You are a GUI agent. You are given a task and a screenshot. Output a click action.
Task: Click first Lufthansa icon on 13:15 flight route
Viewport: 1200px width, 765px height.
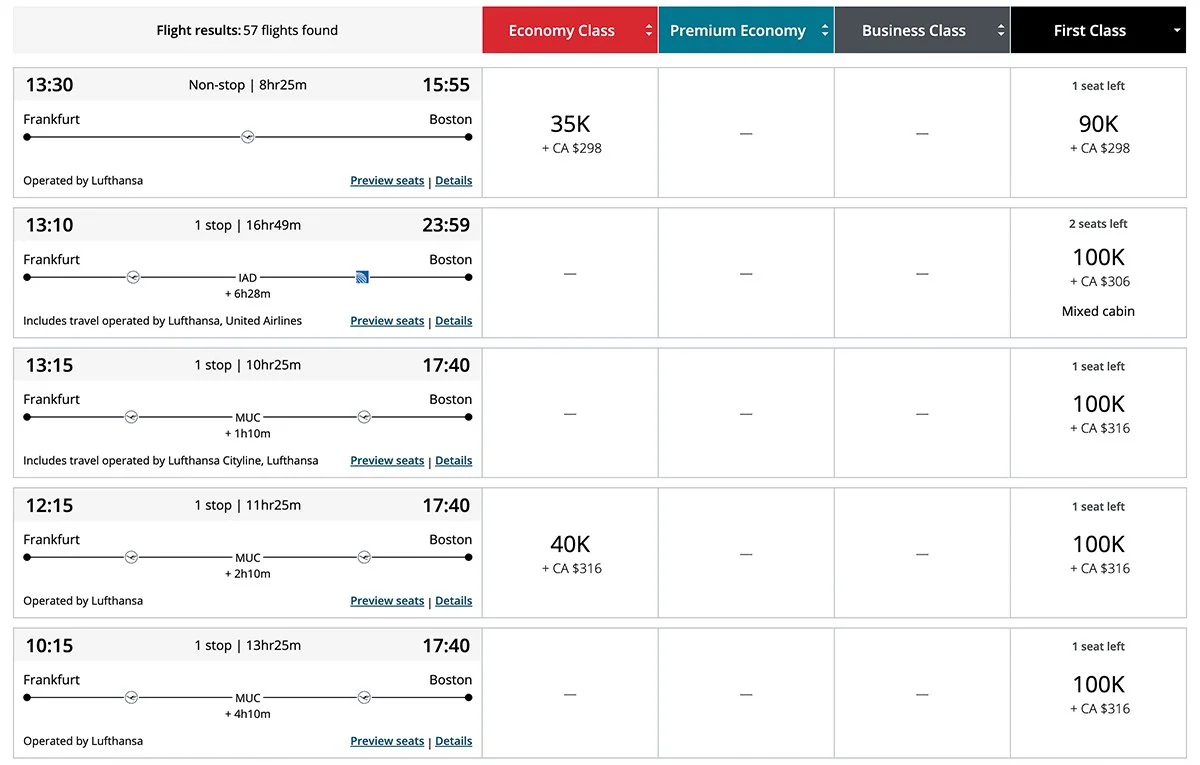131,417
